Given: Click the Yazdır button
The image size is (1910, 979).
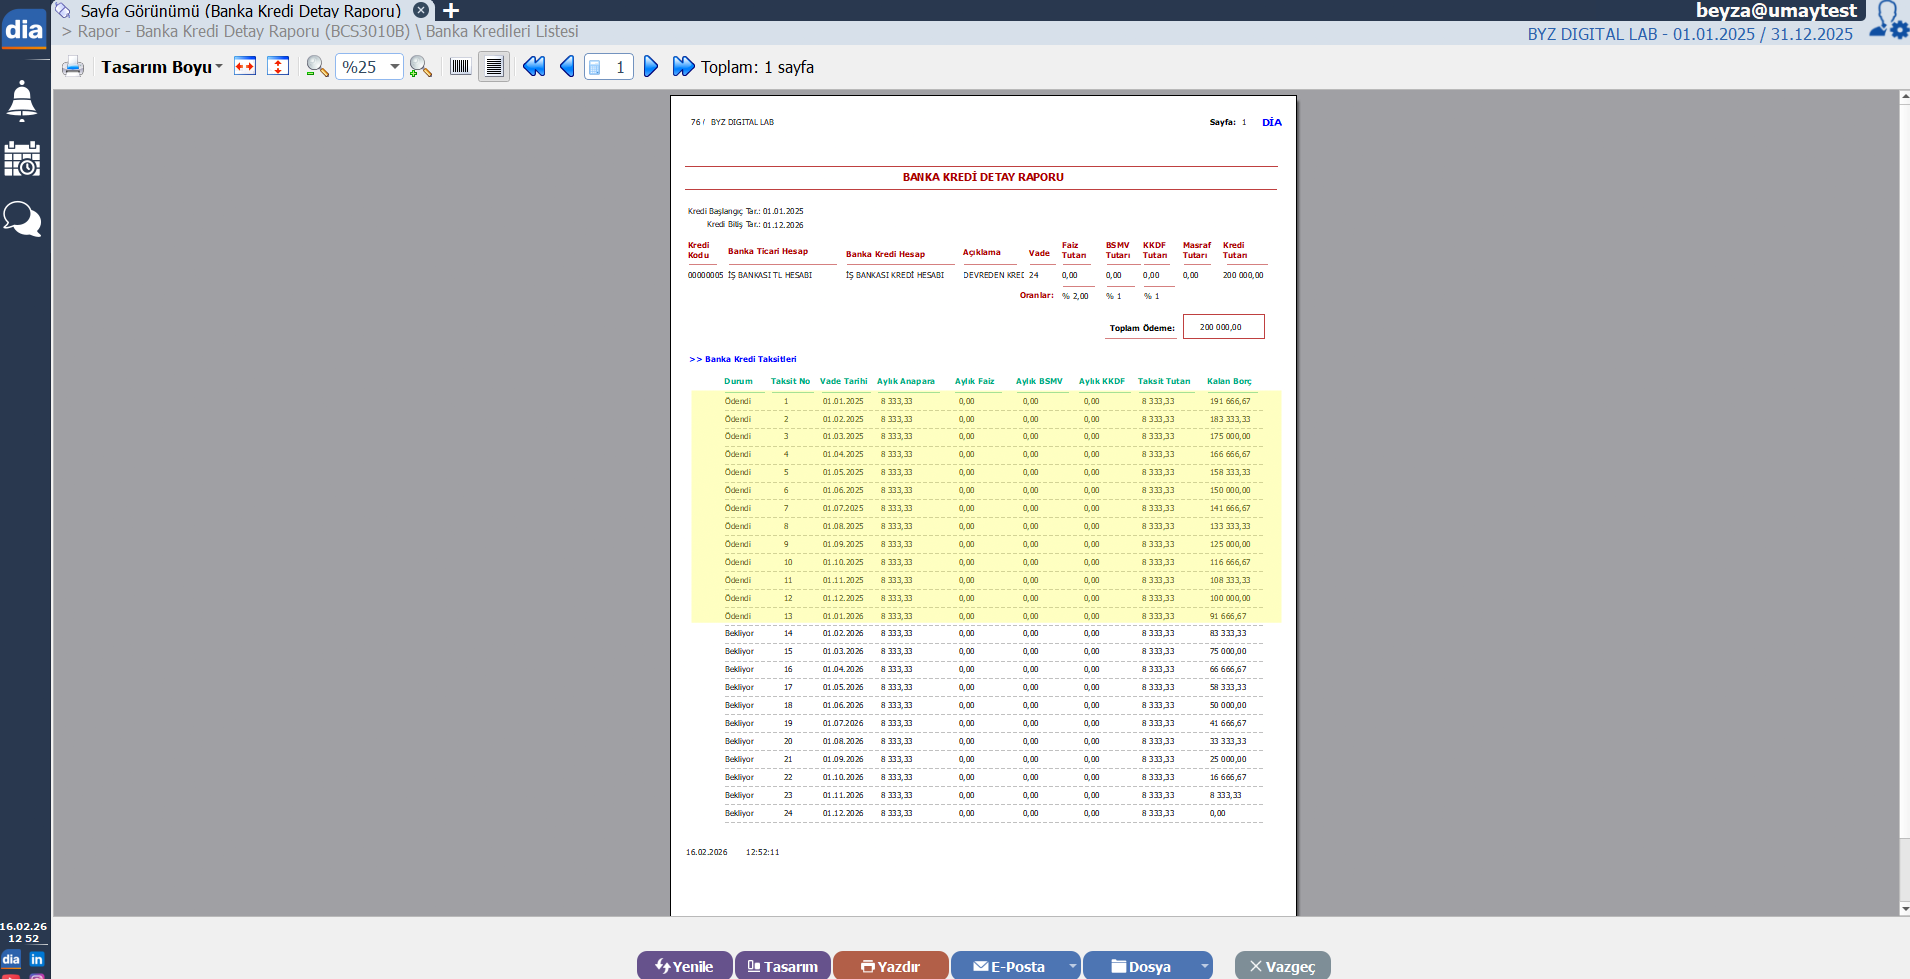Looking at the screenshot, I should tap(890, 966).
